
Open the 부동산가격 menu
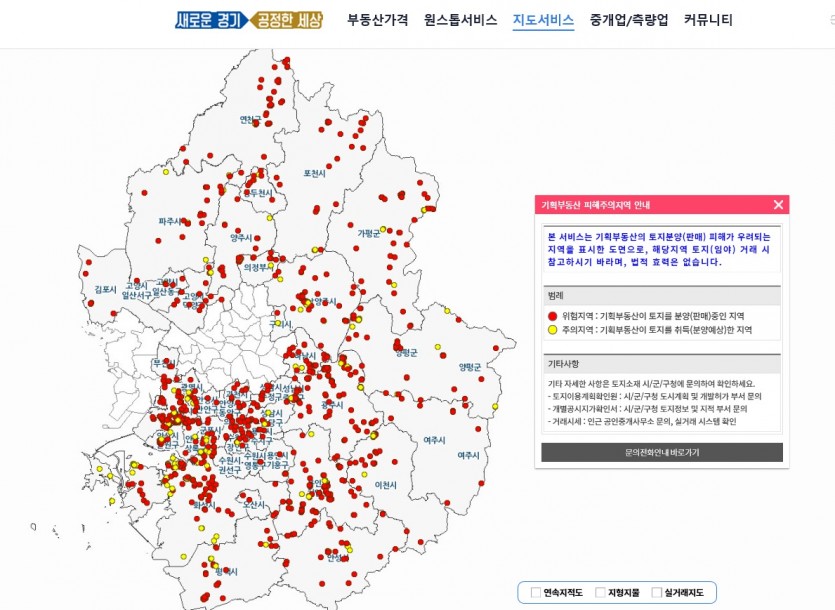tap(378, 20)
